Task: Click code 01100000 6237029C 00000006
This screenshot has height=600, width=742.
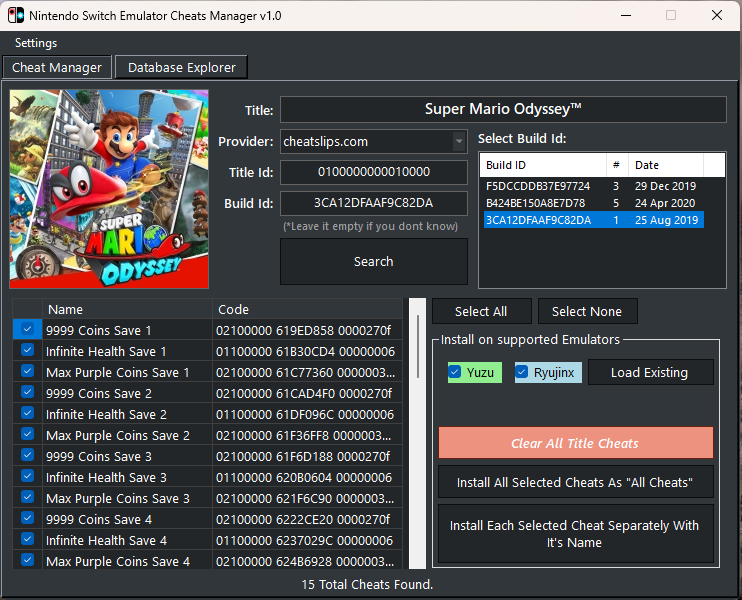Action: click(x=308, y=540)
